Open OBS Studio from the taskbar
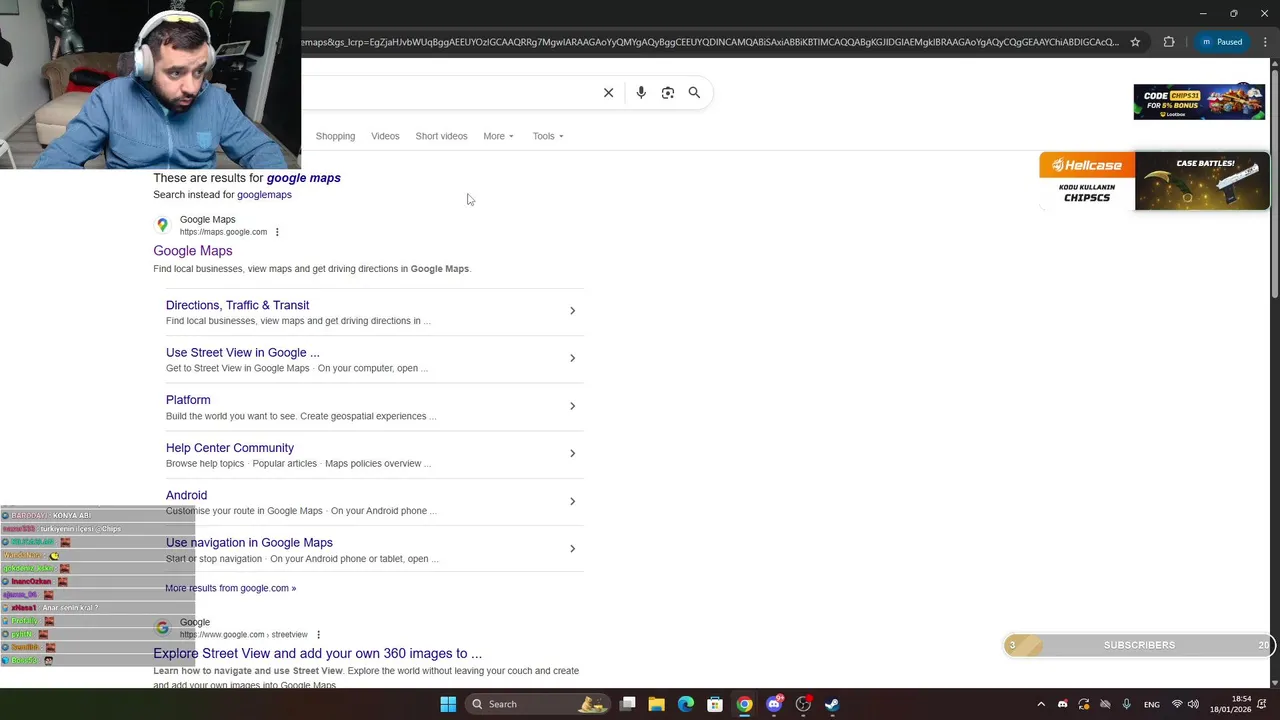This screenshot has height=720, width=1280. click(803, 704)
